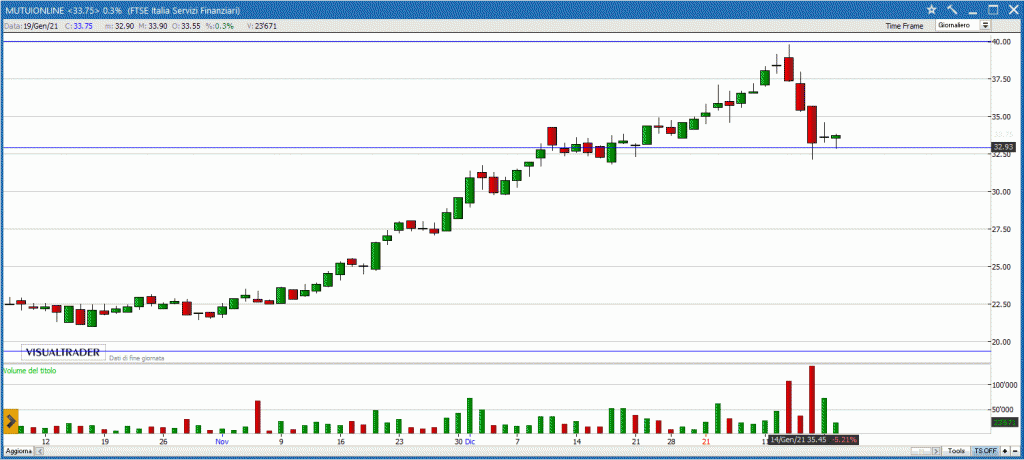
Task: Click the 27.50 price axis label
Action: (x=1002, y=229)
